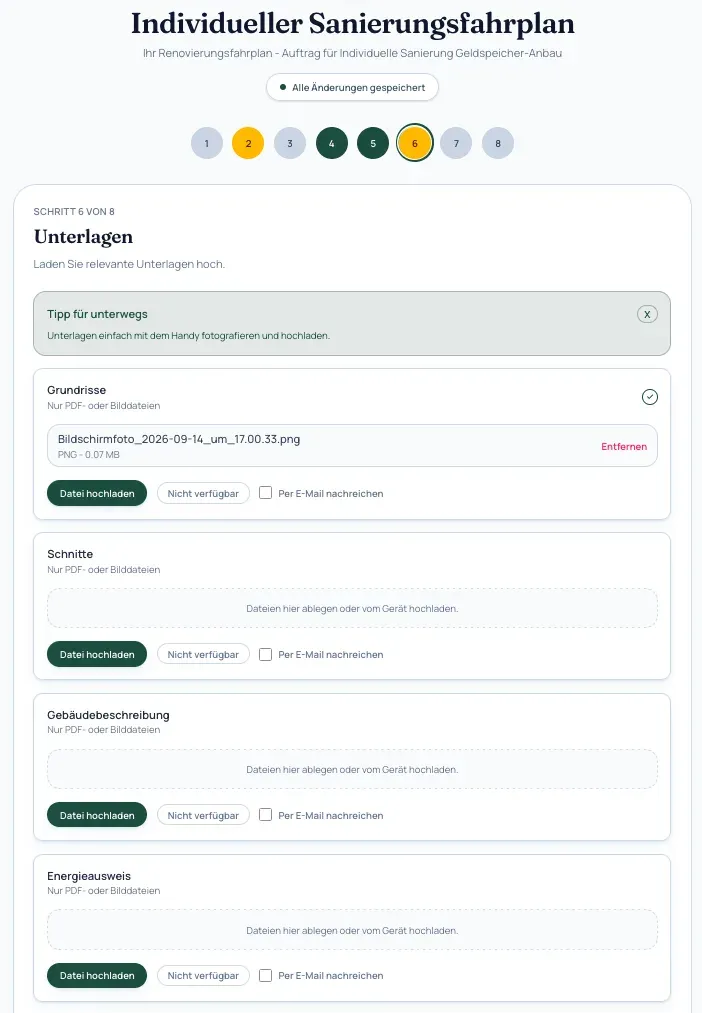The height and width of the screenshot is (1013, 702).
Task: Select the current step 6 circle
Action: (x=415, y=143)
